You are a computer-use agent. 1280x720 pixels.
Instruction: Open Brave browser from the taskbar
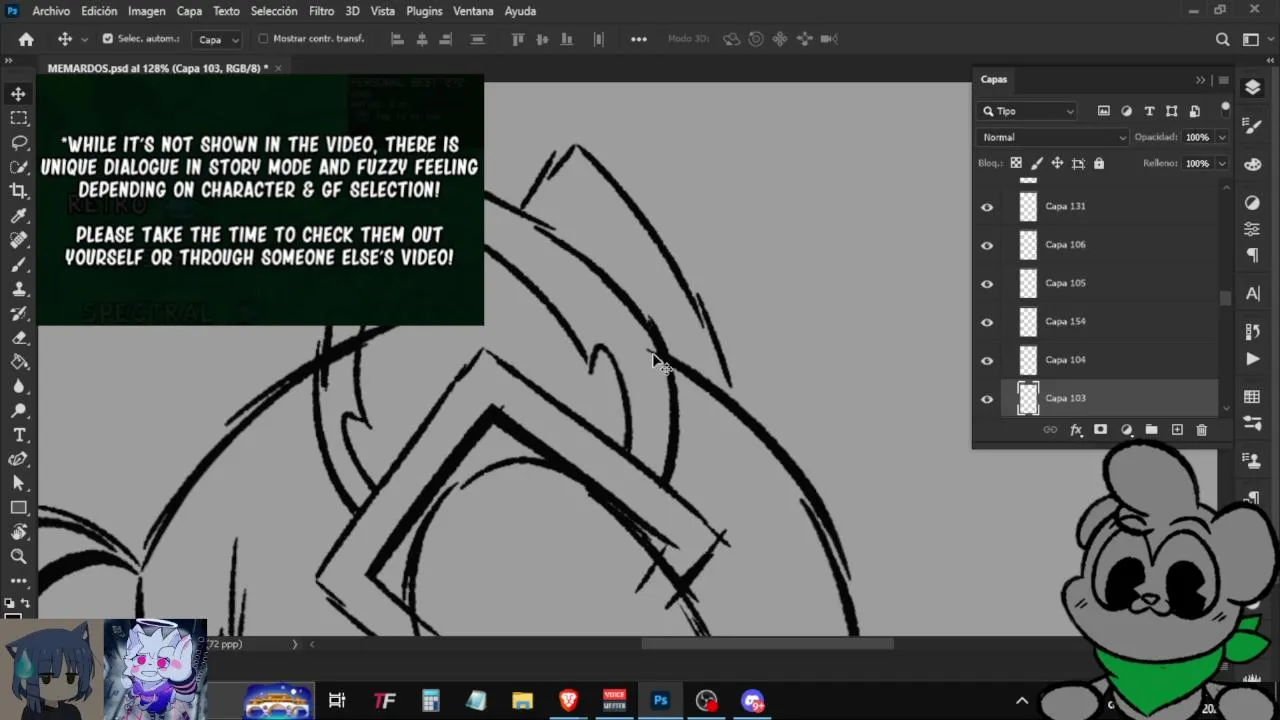[568, 701]
